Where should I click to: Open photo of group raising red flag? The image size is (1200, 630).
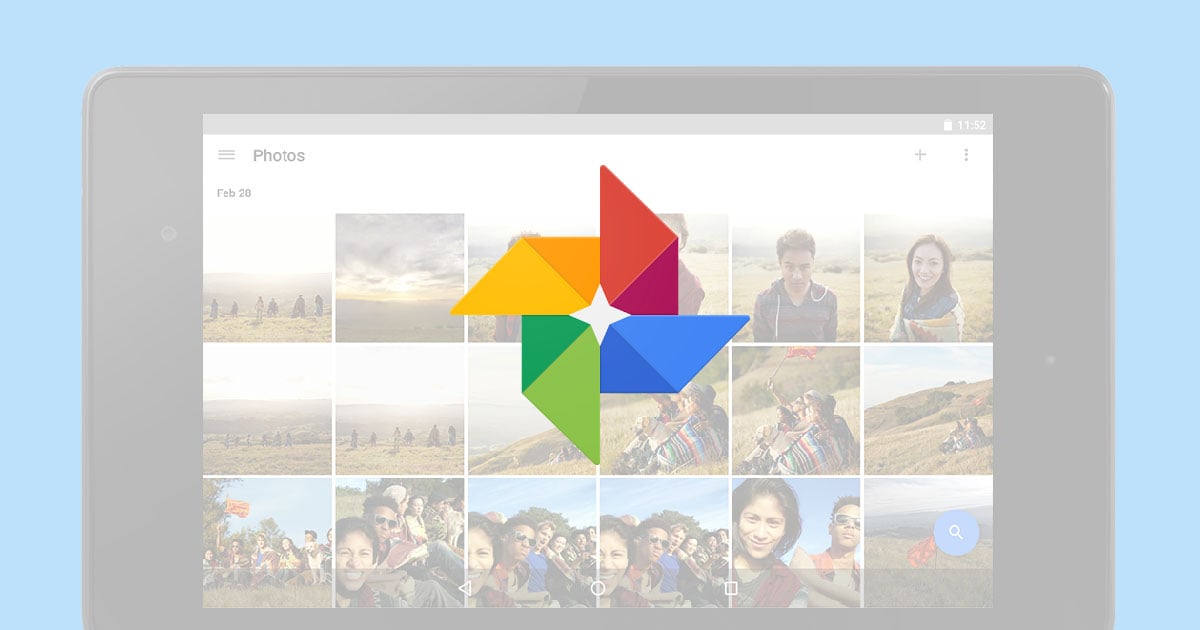(x=795, y=409)
